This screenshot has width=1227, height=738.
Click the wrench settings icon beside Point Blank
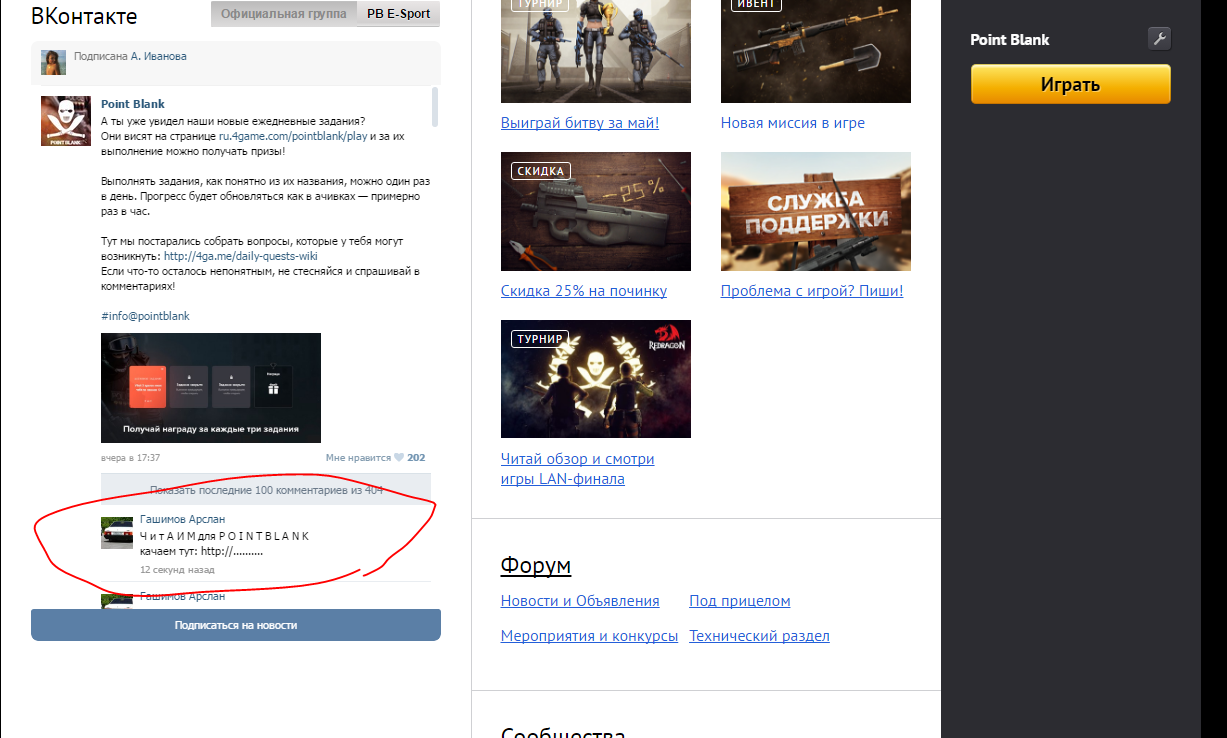coord(1159,39)
